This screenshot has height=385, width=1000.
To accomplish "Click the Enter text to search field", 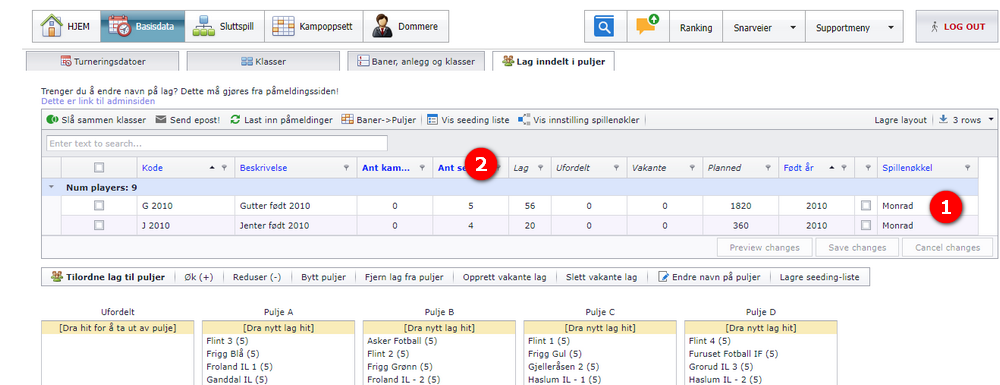I will tap(217, 143).
